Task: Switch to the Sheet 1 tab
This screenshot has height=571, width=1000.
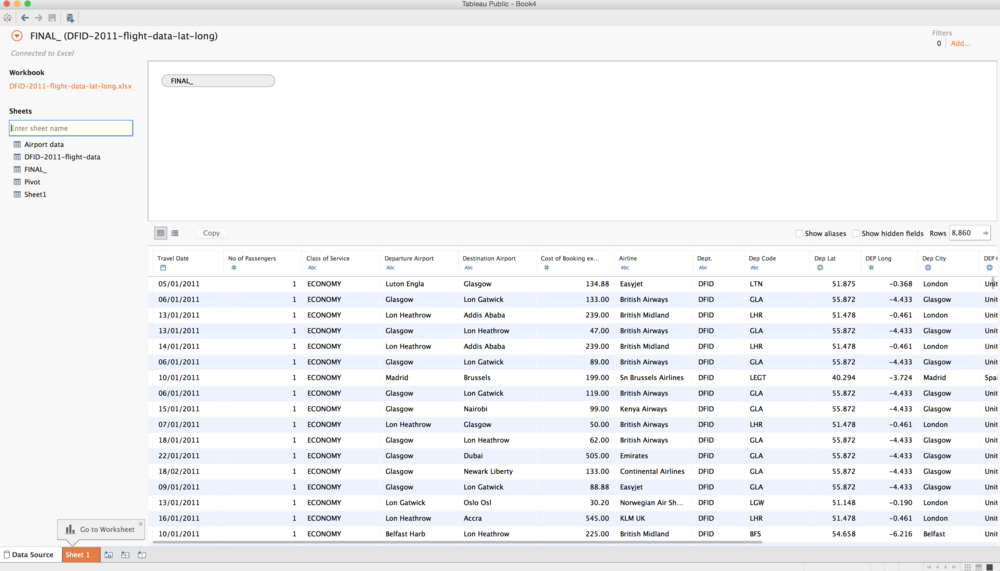Action: [x=81, y=554]
